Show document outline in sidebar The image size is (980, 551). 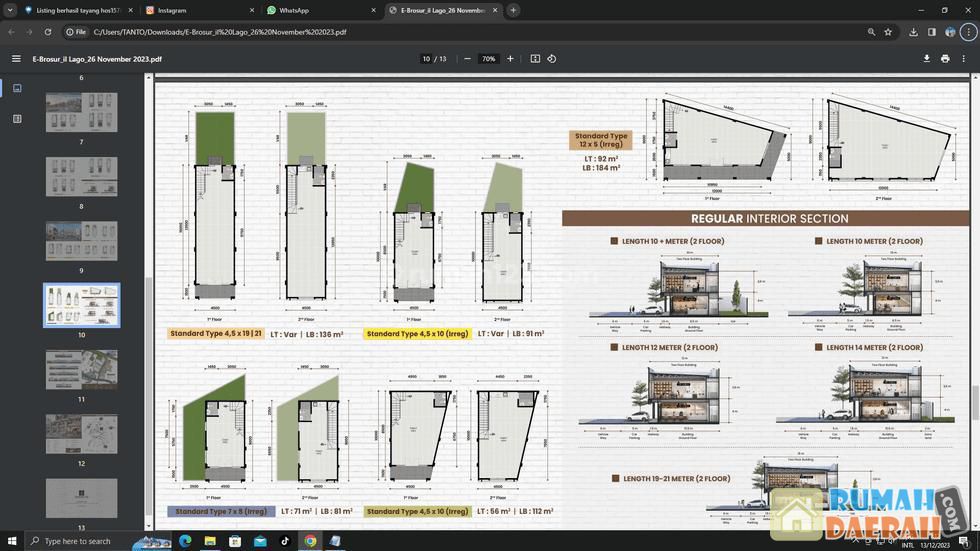[17, 119]
